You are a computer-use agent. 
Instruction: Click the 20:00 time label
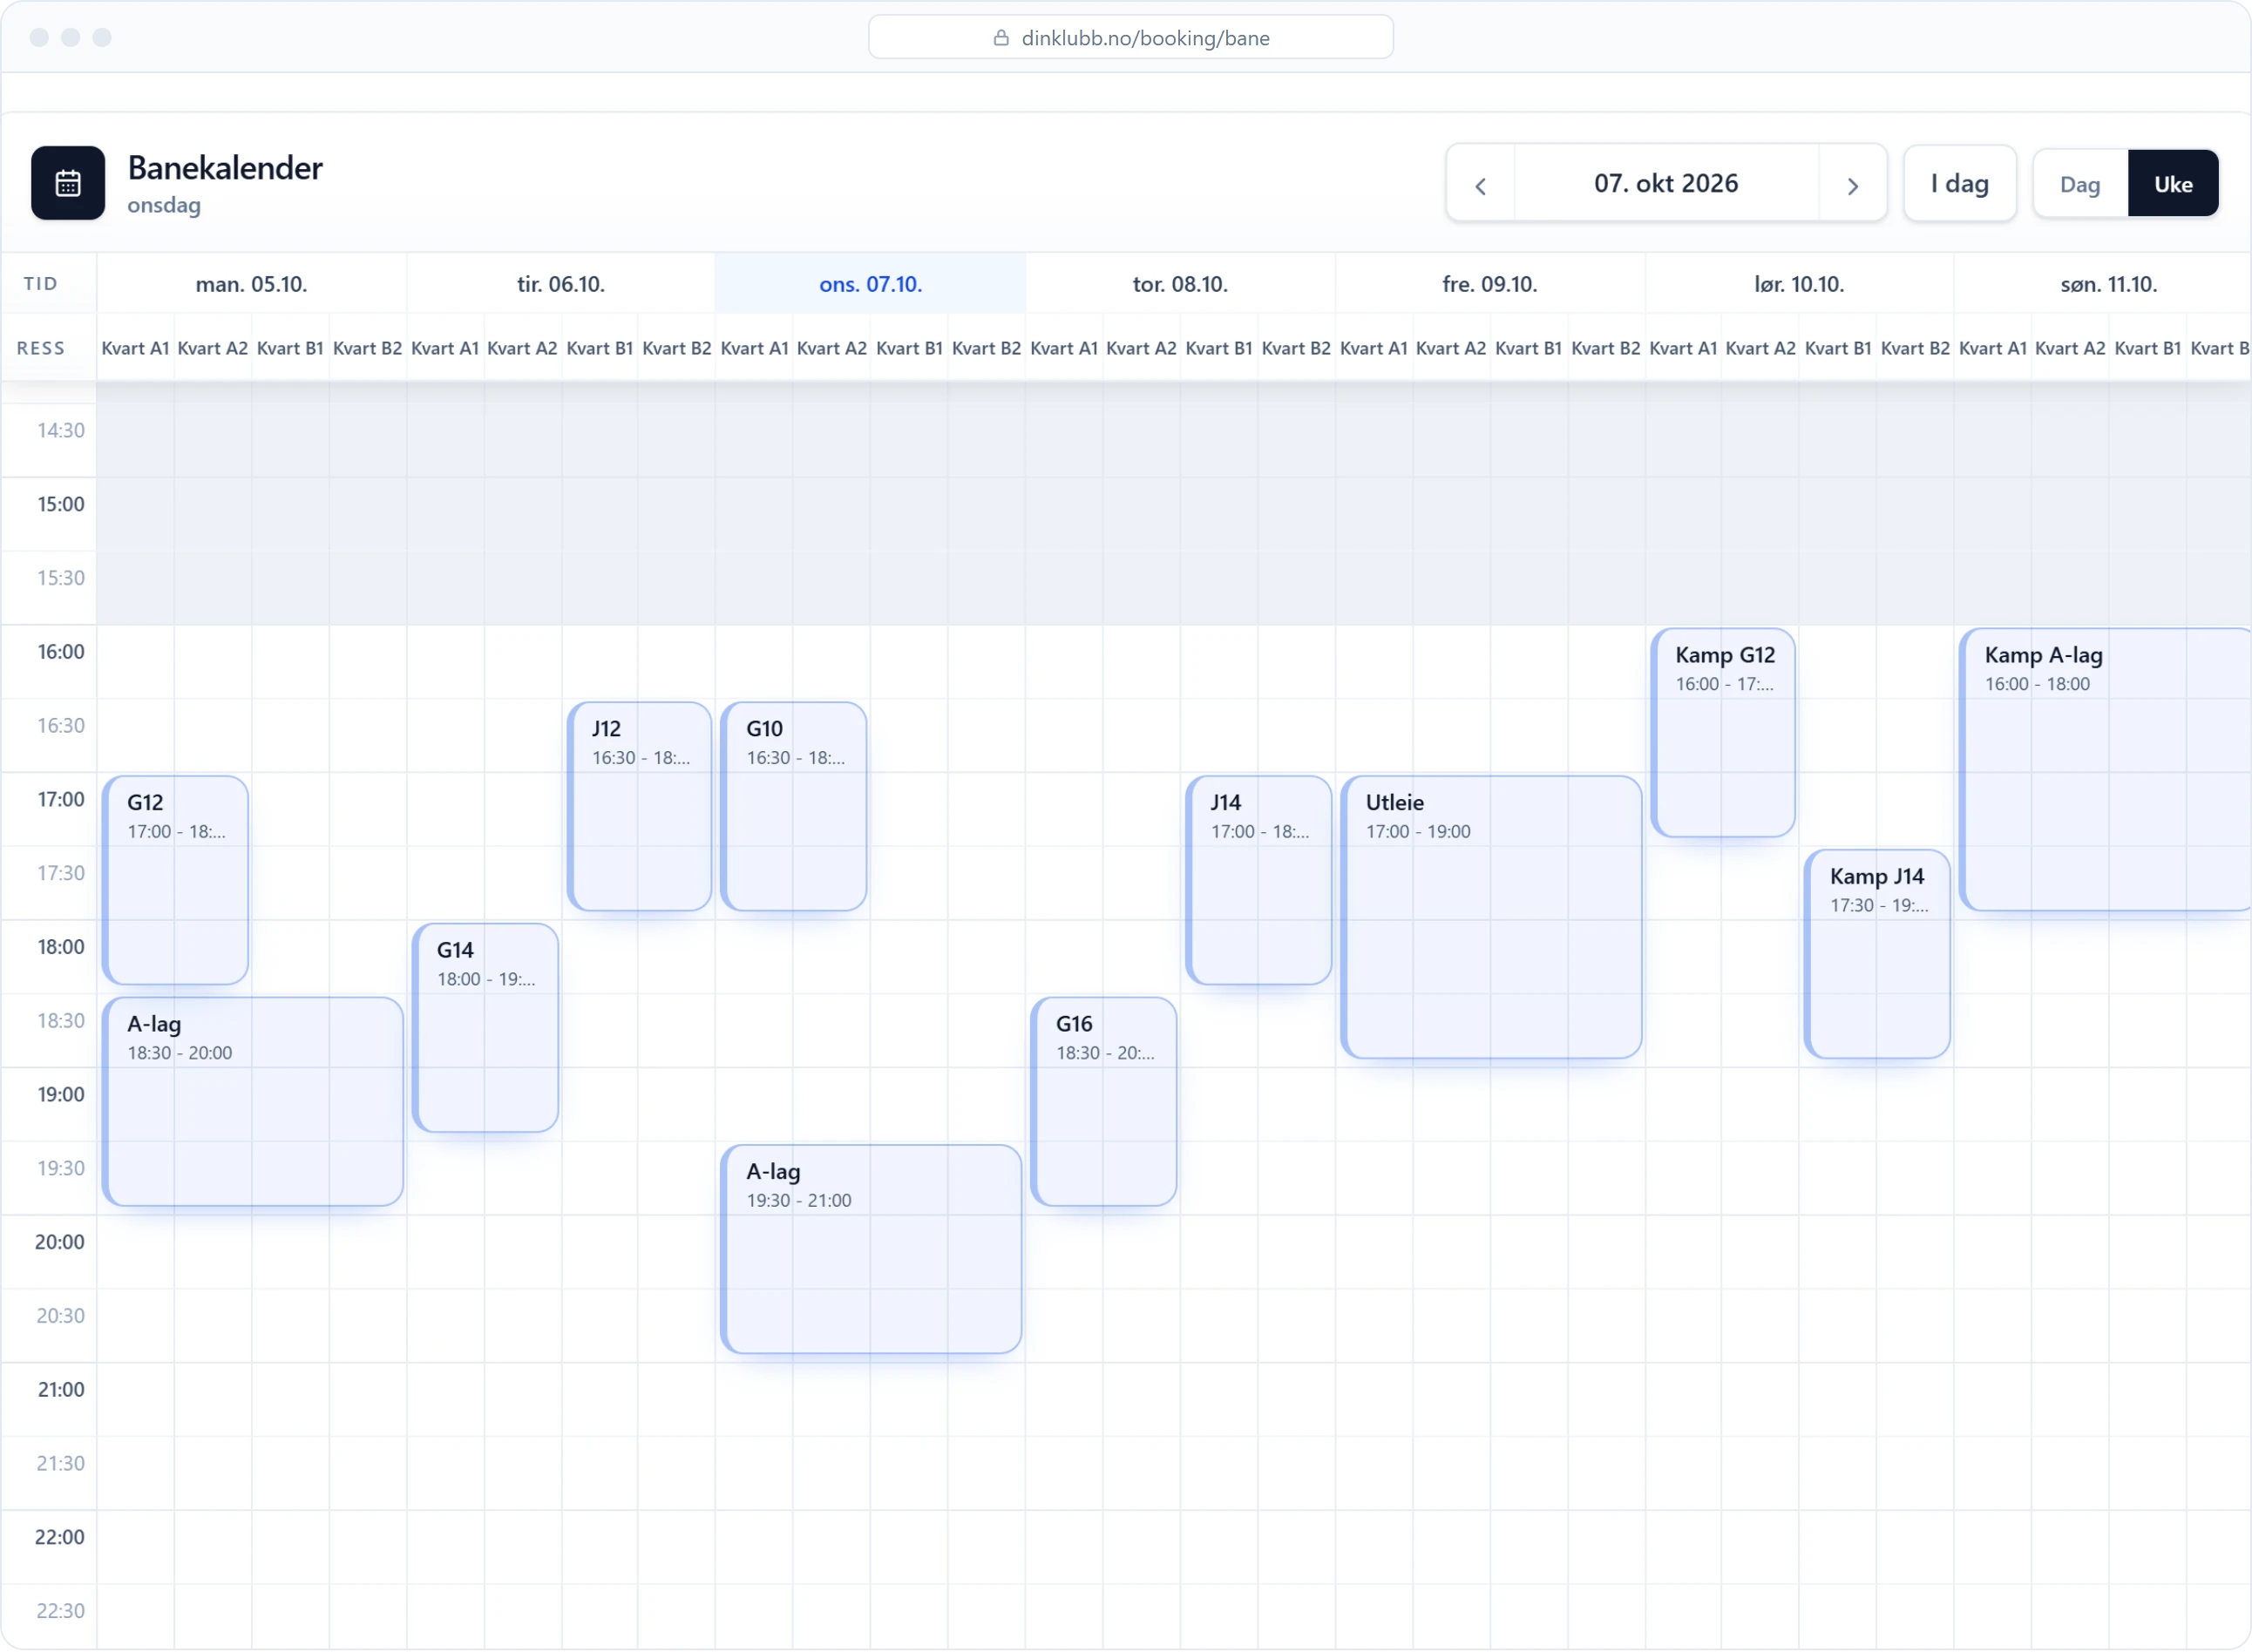click(x=60, y=1242)
